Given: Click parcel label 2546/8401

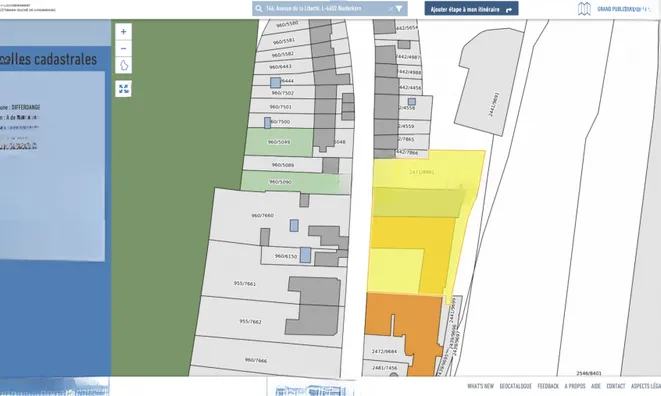Looking at the screenshot, I should tap(589, 373).
